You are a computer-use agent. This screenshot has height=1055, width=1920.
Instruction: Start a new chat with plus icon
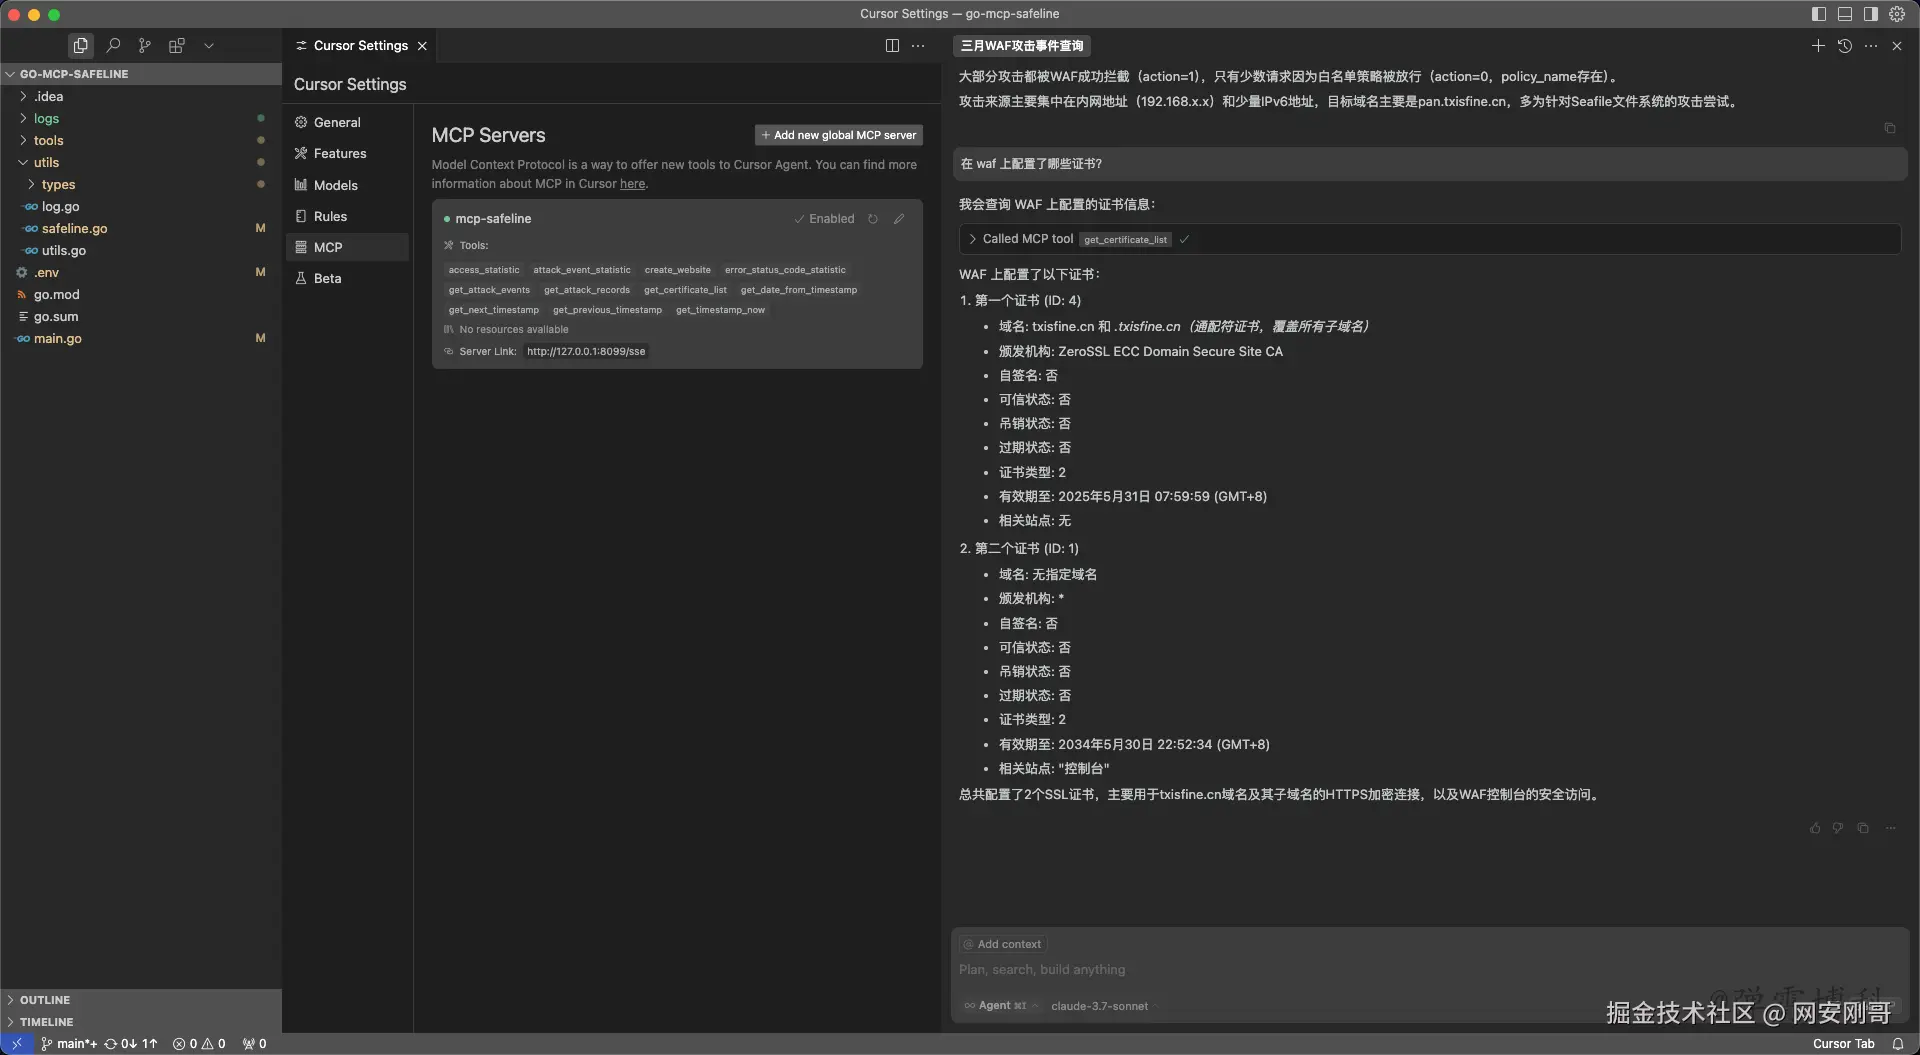tap(1818, 45)
